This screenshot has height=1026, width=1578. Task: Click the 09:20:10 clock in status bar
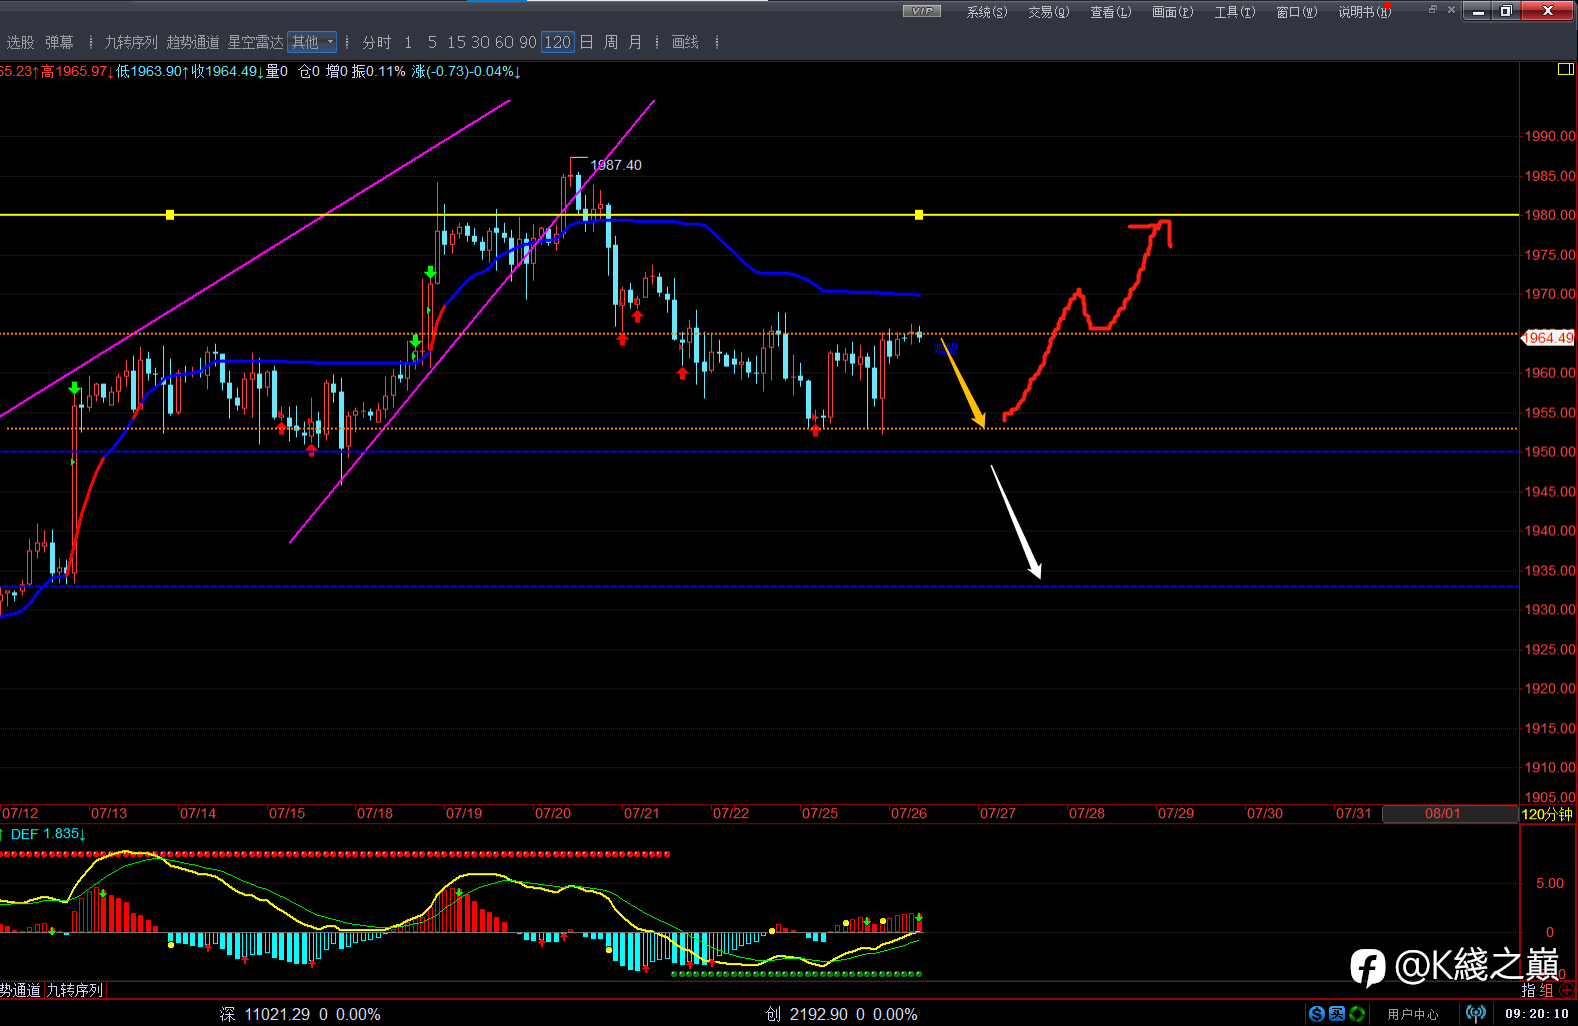click(1537, 1014)
